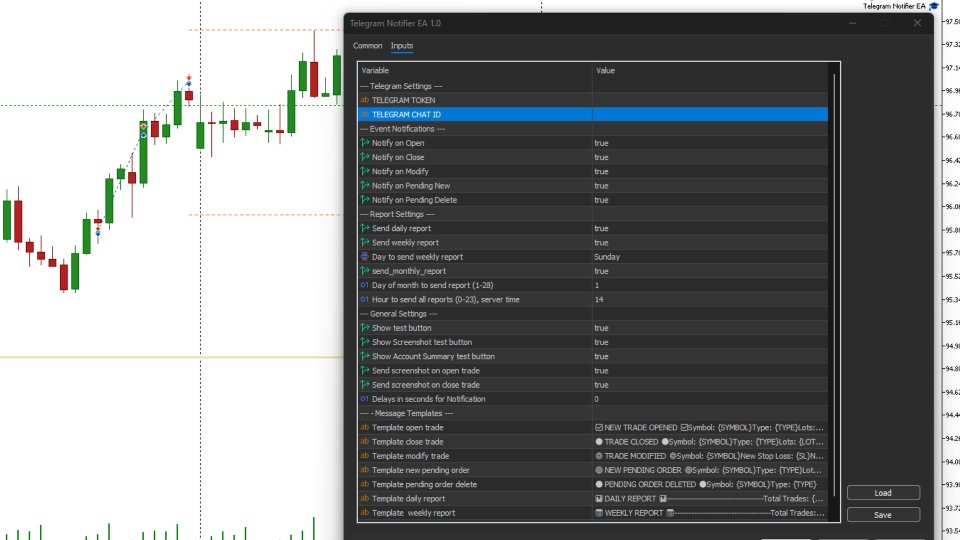Click the integer icon beside Day of month to send report

(365, 285)
